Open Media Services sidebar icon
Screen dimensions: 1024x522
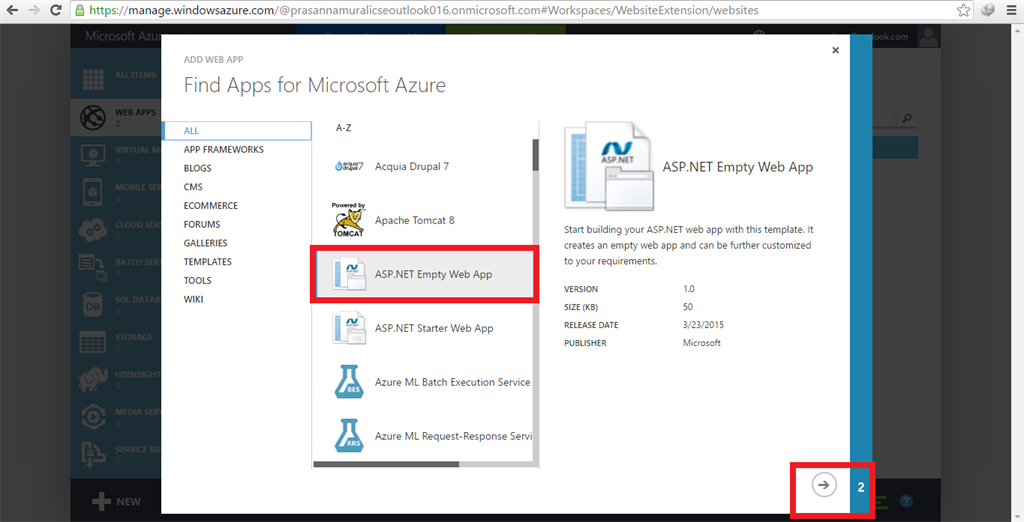pyautogui.click(x=93, y=417)
